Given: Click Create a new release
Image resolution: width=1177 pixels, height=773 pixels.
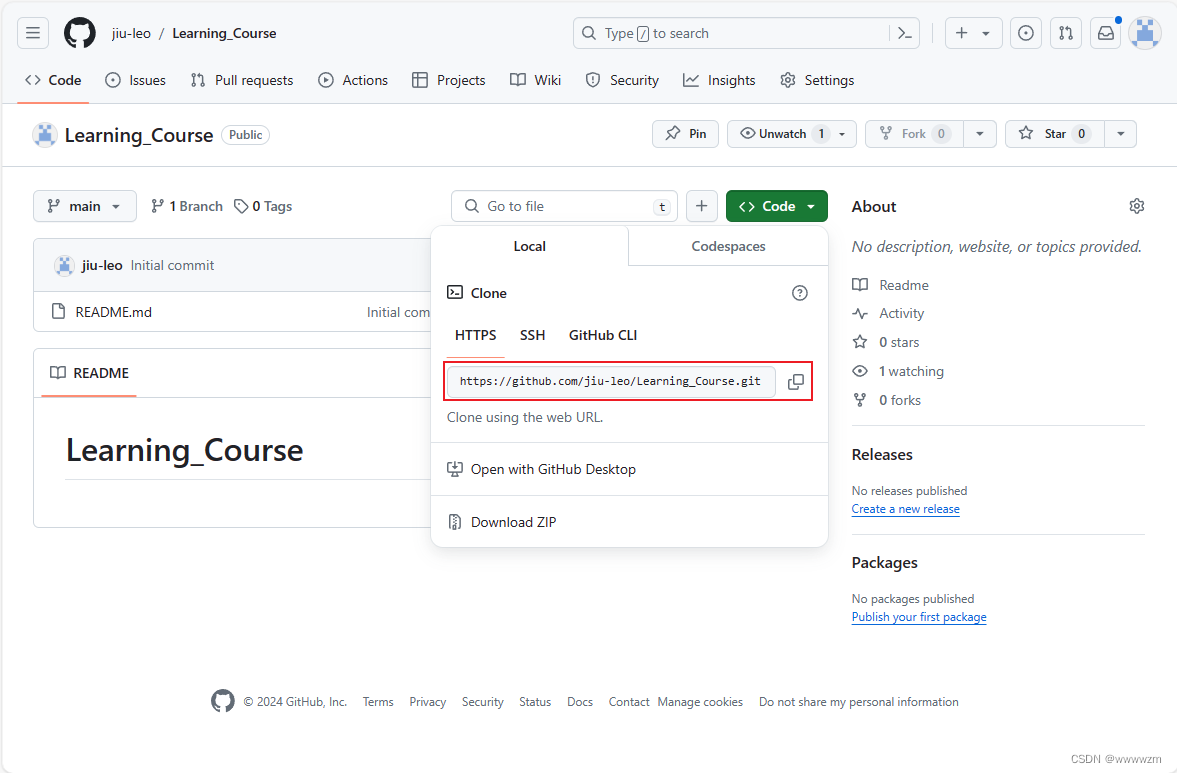Looking at the screenshot, I should pyautogui.click(x=905, y=509).
